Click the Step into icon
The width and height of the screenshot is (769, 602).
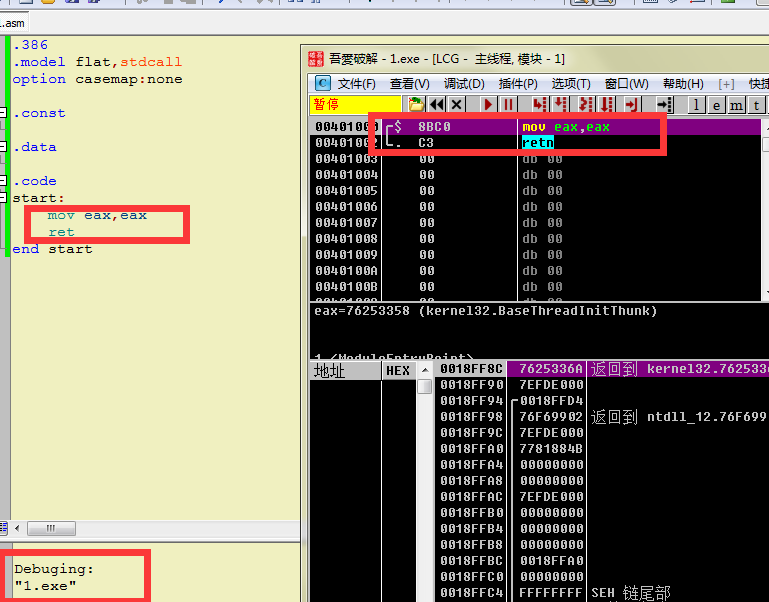pos(540,105)
